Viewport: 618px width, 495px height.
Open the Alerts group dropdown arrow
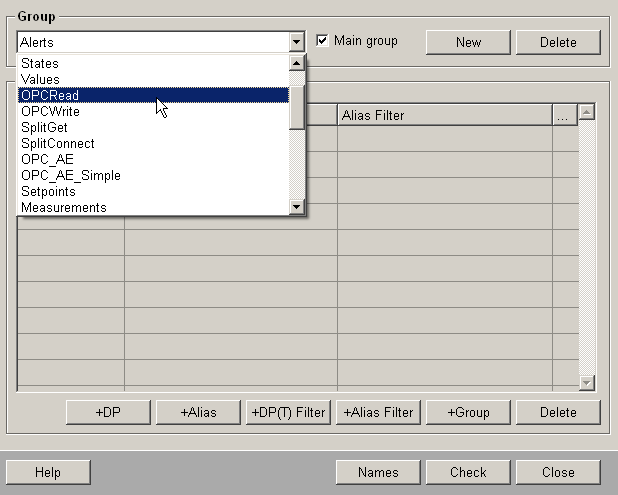click(x=296, y=43)
